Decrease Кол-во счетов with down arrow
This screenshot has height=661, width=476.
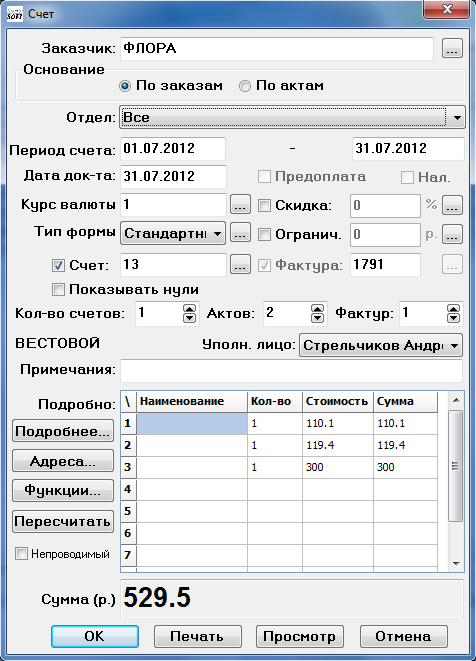pos(190,318)
